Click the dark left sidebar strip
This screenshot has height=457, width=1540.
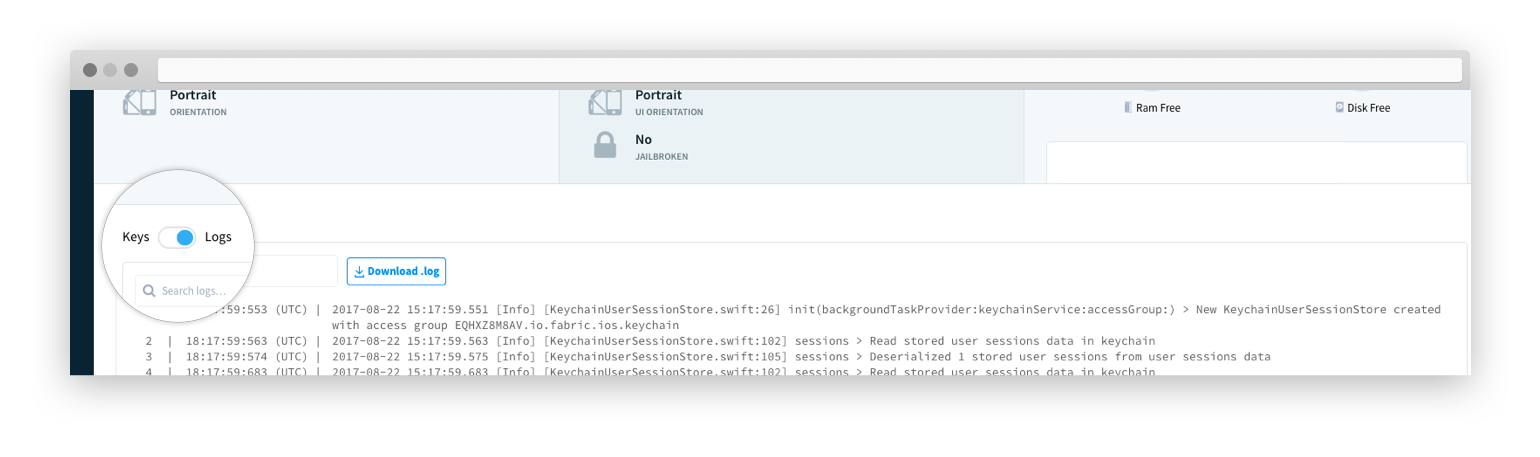[x=82, y=233]
